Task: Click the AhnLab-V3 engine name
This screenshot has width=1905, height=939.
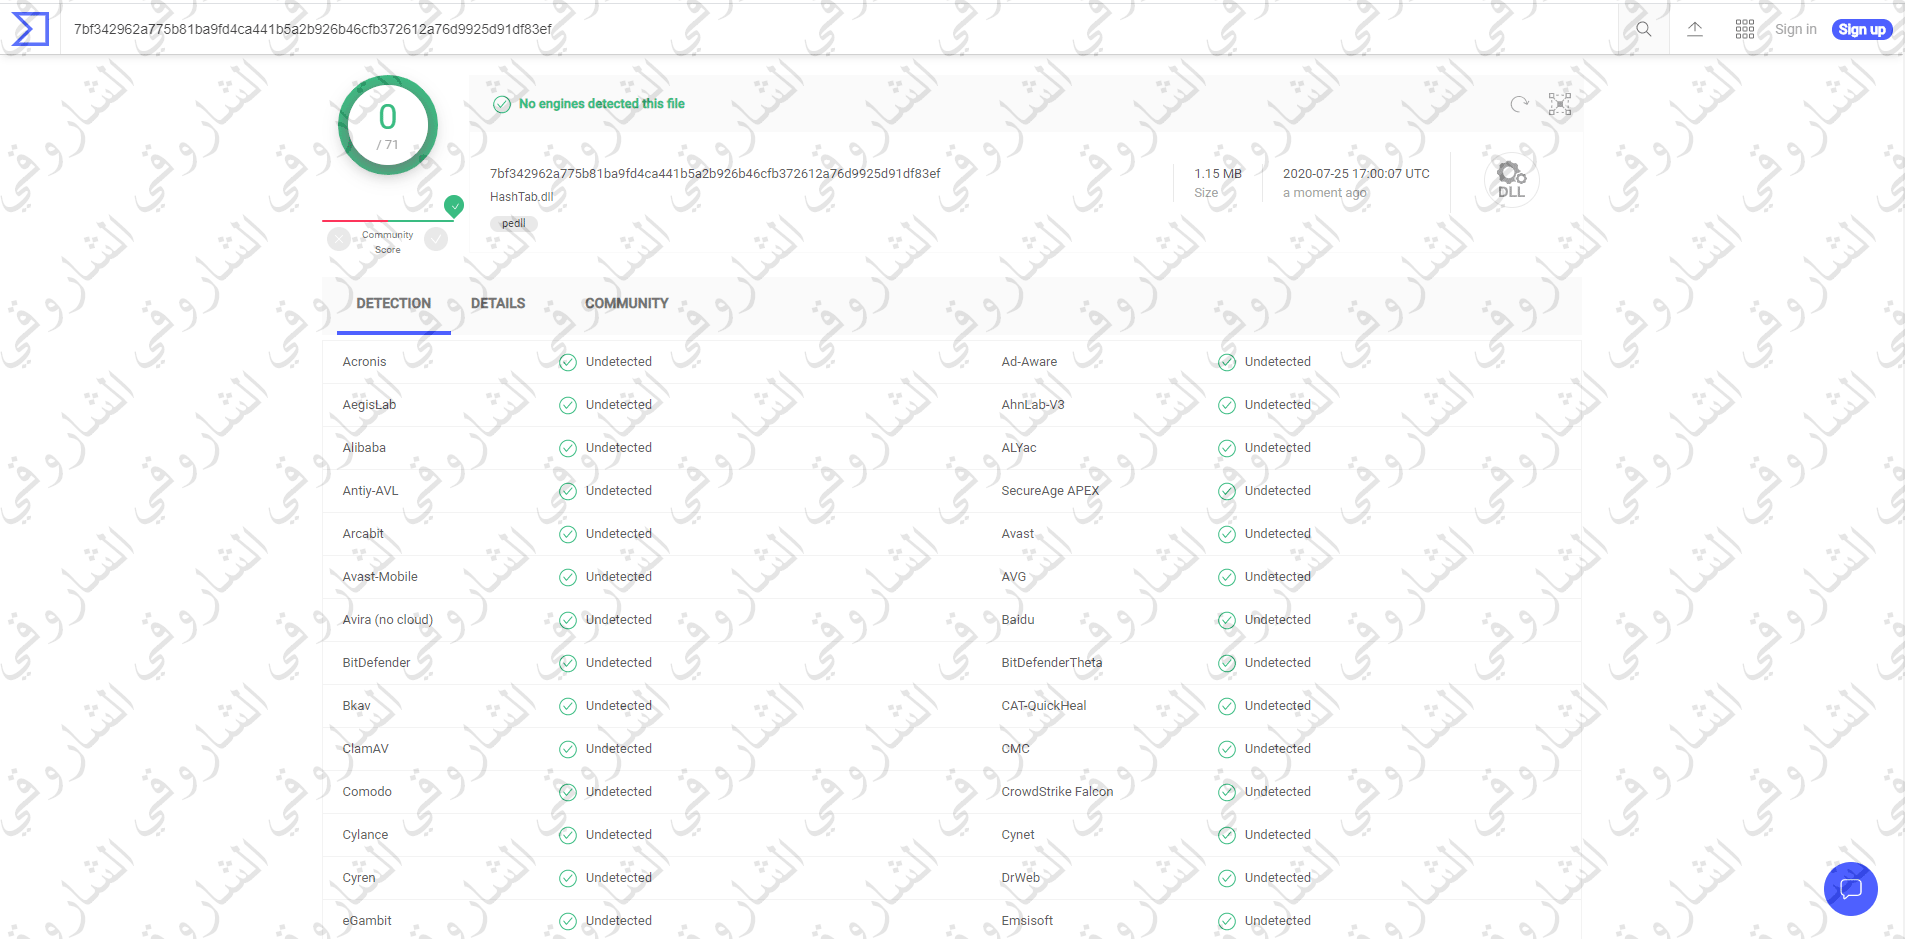Action: tap(1033, 405)
